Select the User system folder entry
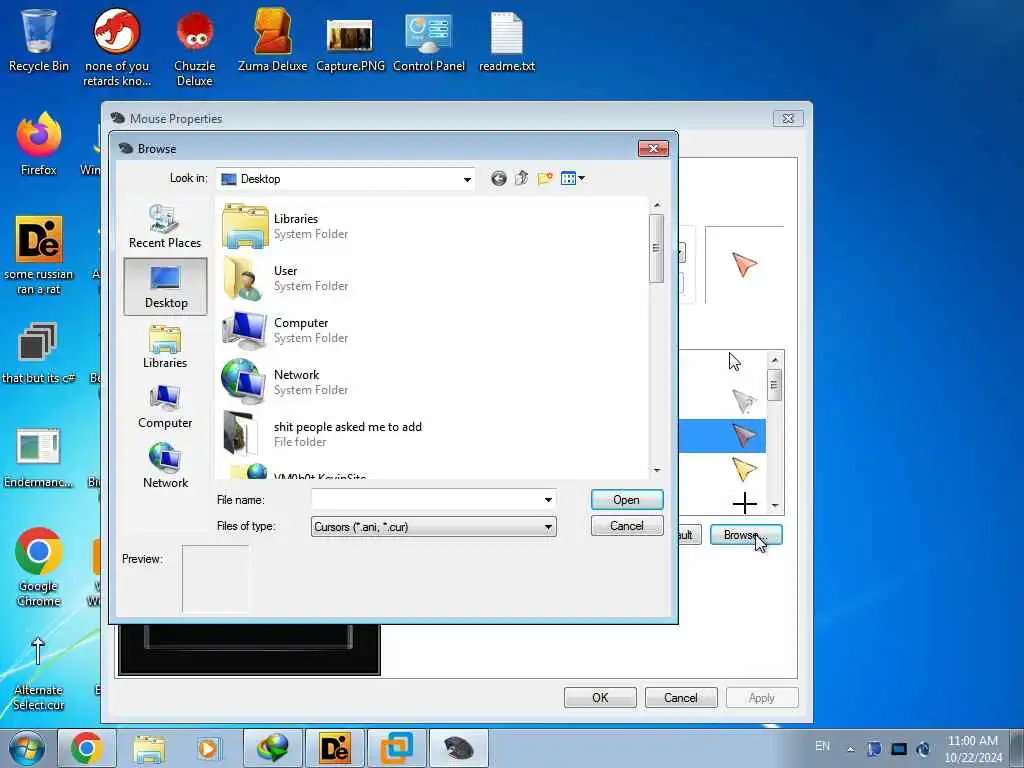Image resolution: width=1024 pixels, height=768 pixels. (287, 278)
